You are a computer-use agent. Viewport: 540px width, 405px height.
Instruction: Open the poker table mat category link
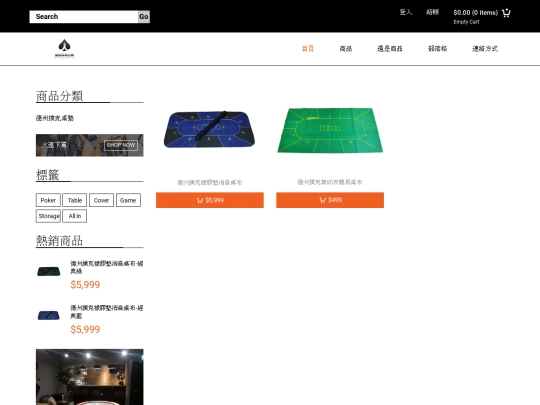(55, 118)
